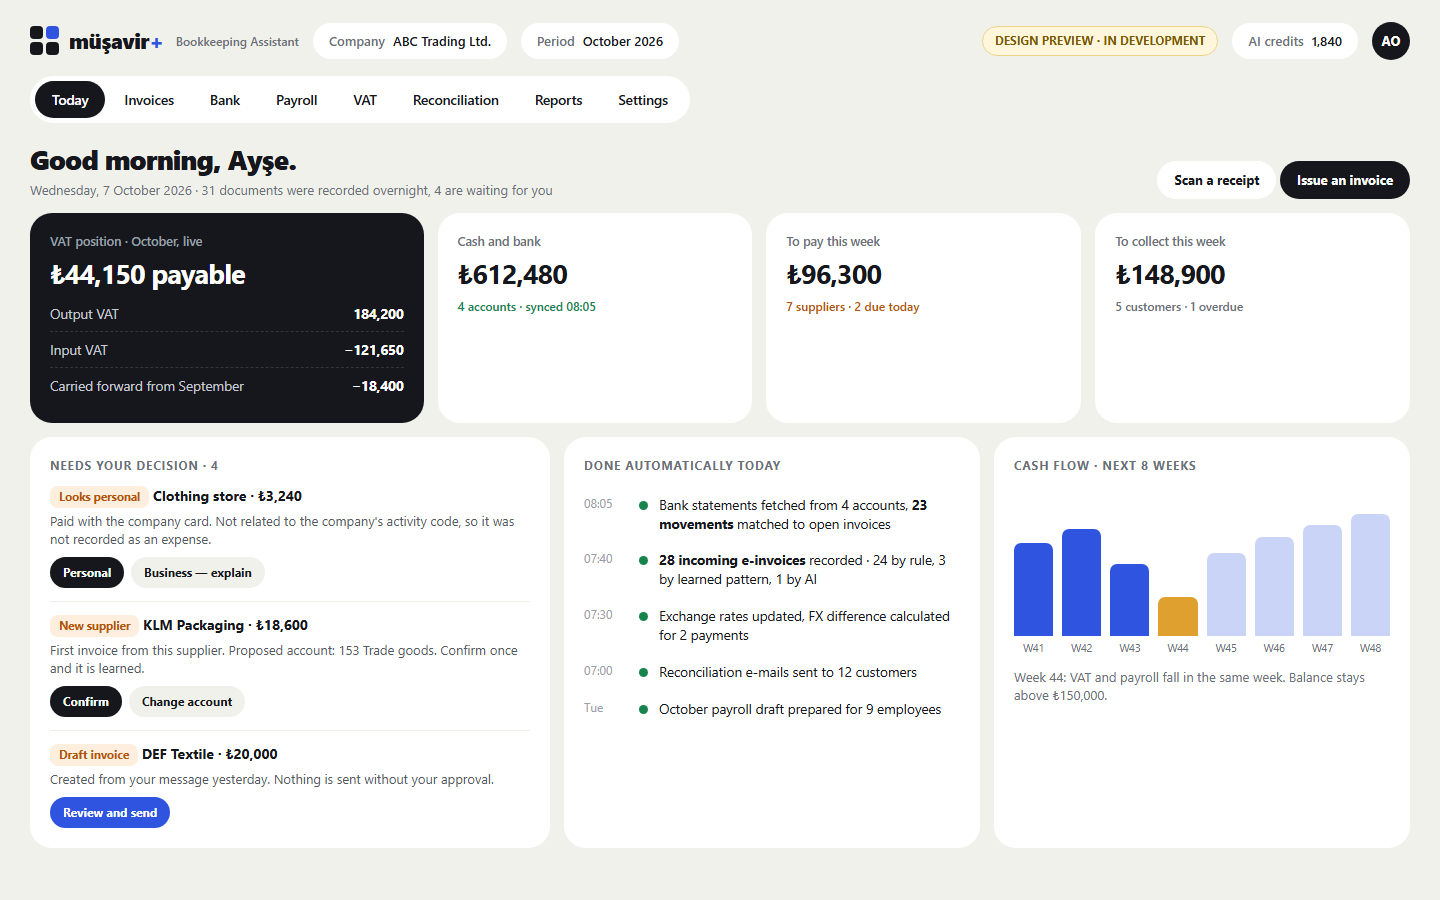Open the Reconciliation tab

456,100
